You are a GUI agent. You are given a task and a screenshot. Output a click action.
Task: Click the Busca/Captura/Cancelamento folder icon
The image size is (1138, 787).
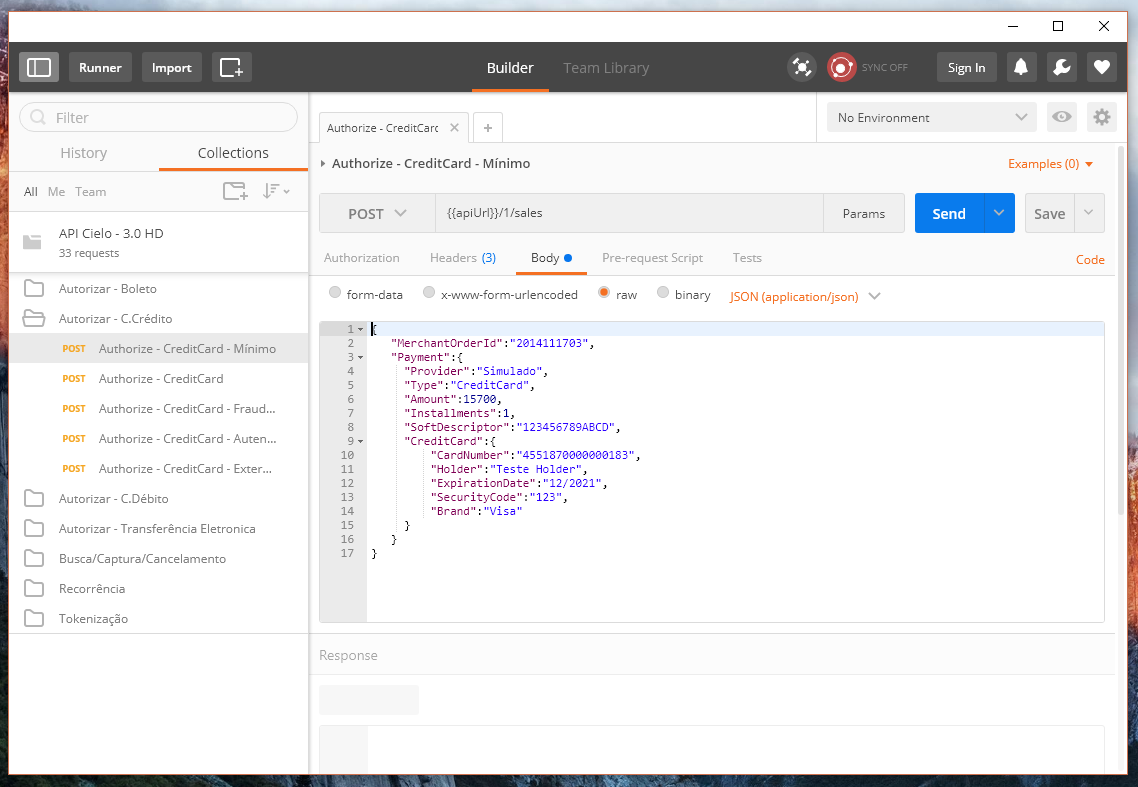point(33,558)
